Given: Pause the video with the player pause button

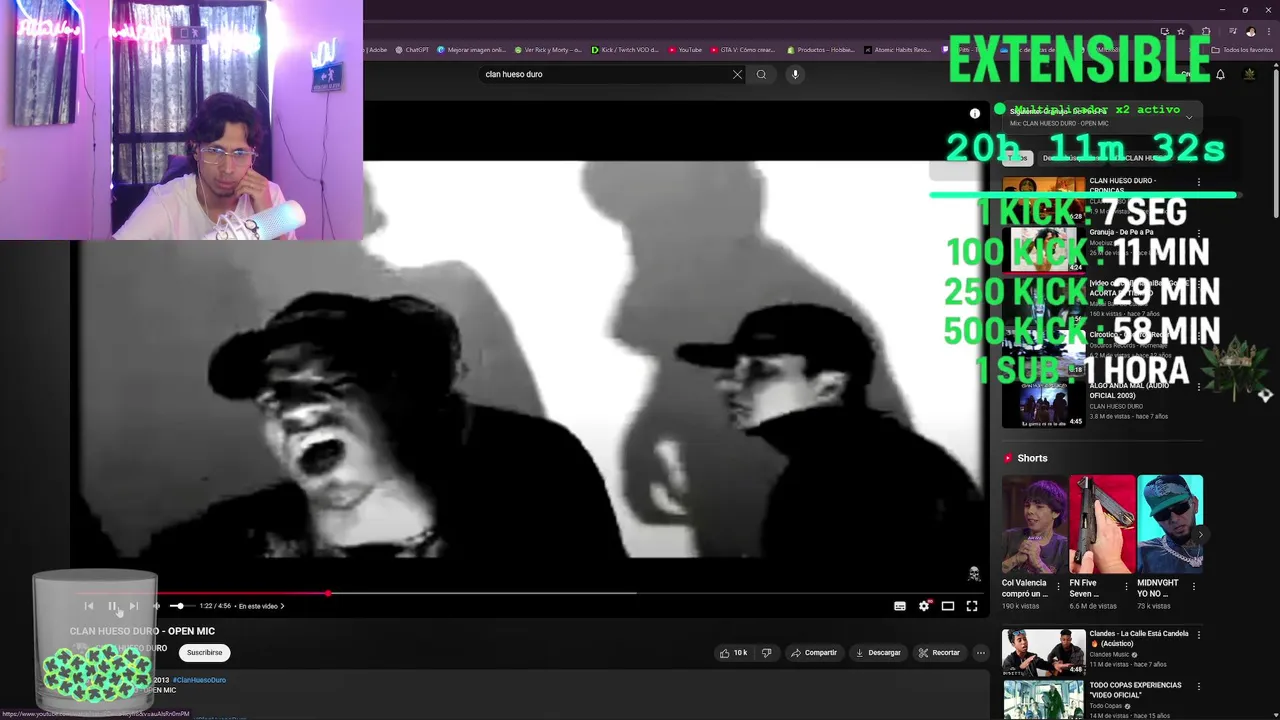Looking at the screenshot, I should pyautogui.click(x=112, y=606).
